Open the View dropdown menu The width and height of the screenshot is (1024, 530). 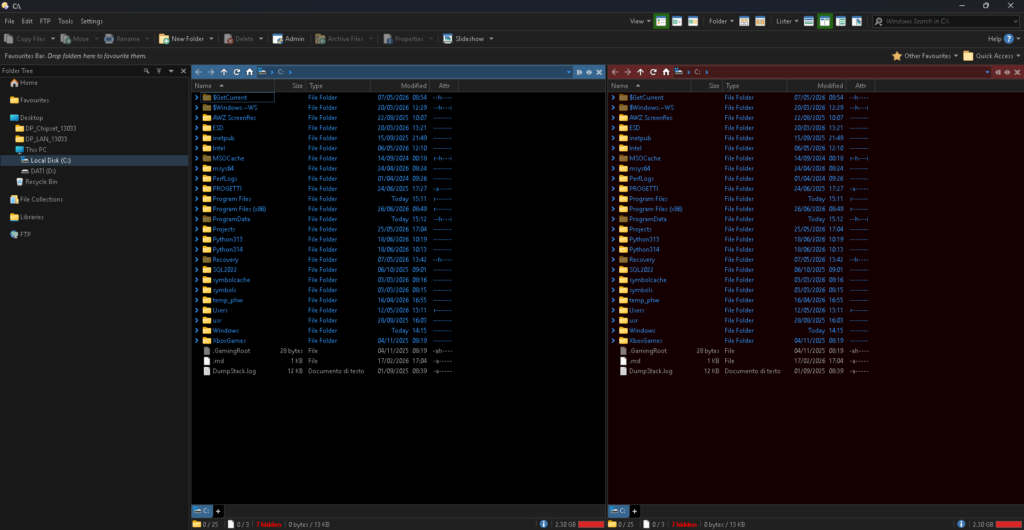[640, 22]
